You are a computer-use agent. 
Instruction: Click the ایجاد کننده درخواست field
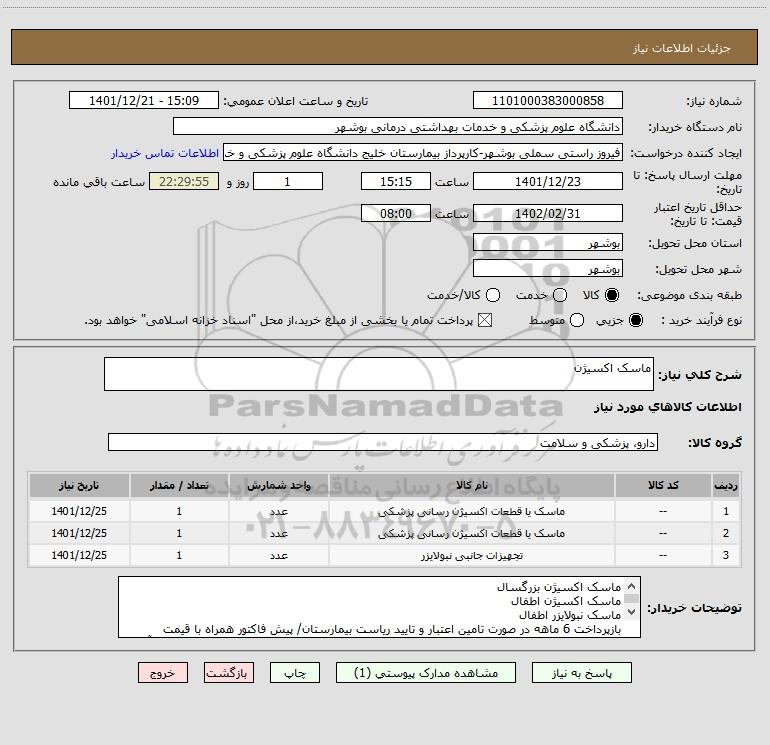[423, 153]
